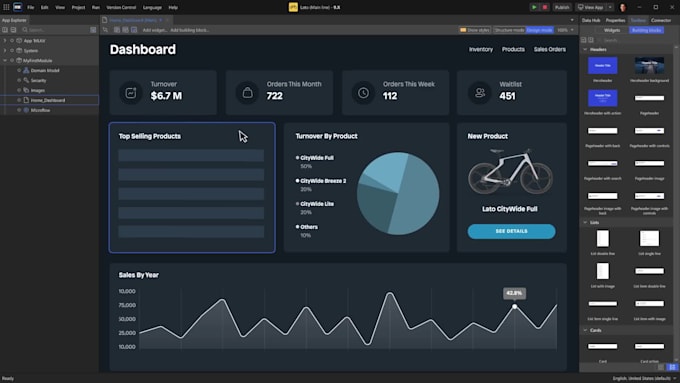Click first layout icon in App Explorer toolbar
Image resolution: width=680 pixels, height=383 pixels.
pos(5,30)
